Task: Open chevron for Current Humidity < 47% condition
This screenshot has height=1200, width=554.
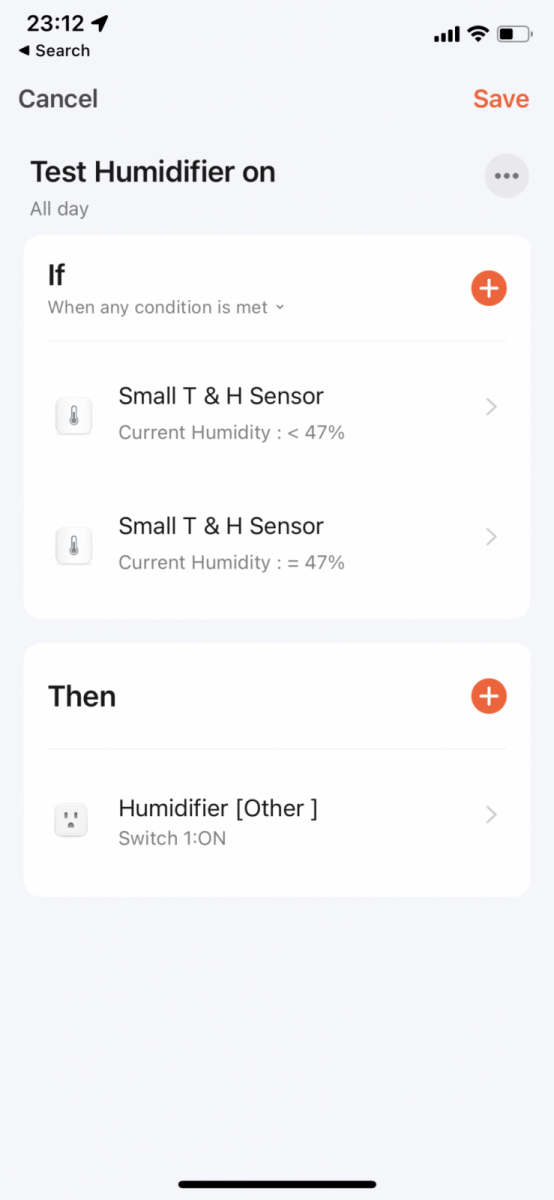Action: [491, 407]
